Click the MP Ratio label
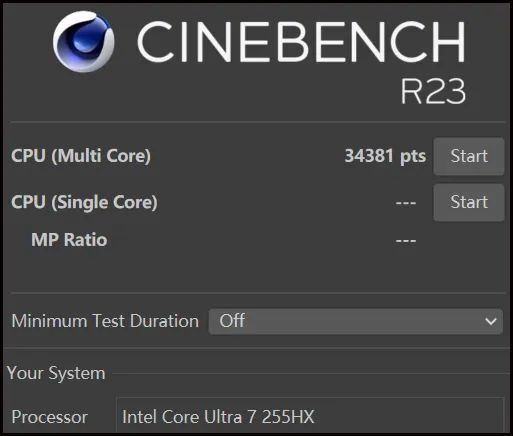 69,240
